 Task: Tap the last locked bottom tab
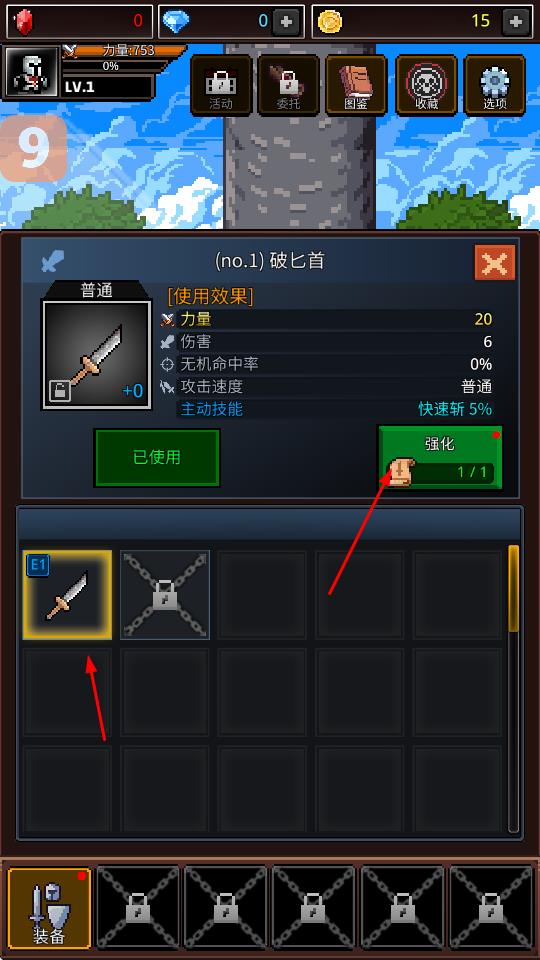click(492, 908)
